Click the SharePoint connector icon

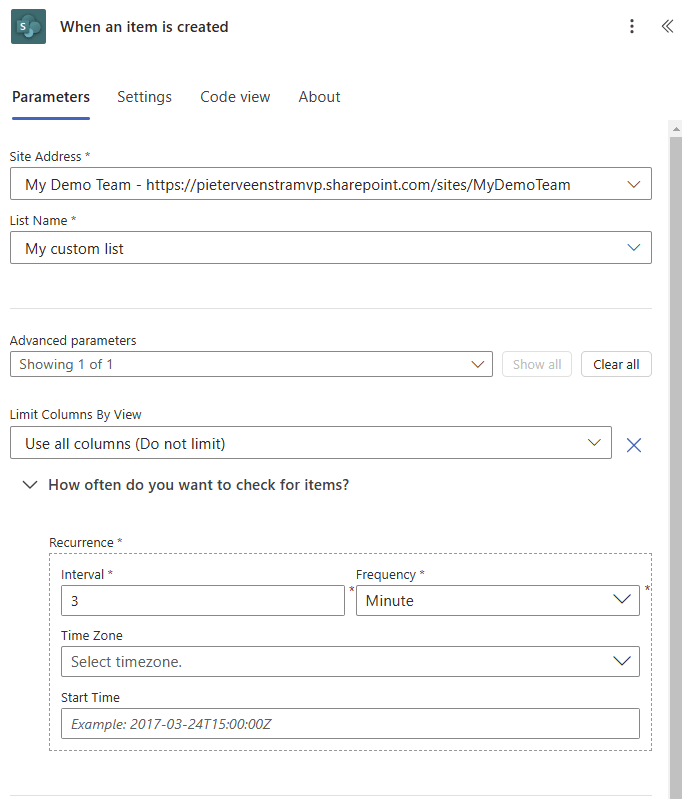pos(29,26)
